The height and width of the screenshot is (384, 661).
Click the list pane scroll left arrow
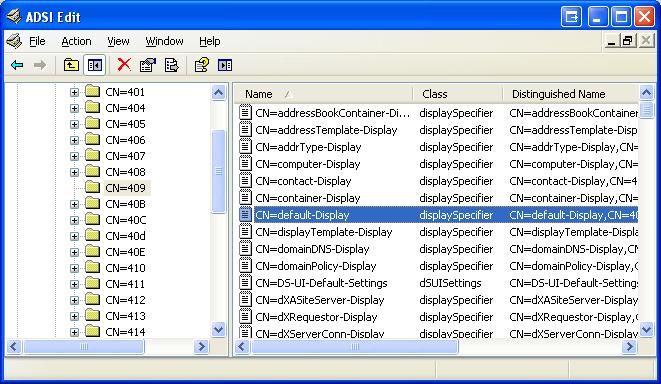242,346
